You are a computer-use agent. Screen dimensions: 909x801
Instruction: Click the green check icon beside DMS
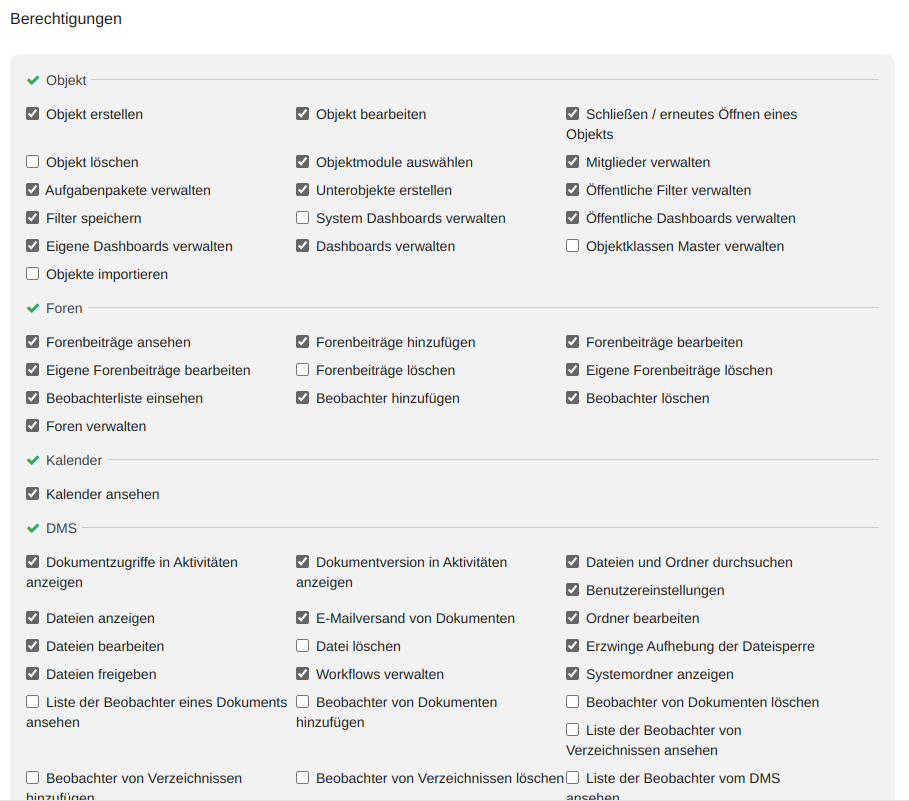coord(33,528)
